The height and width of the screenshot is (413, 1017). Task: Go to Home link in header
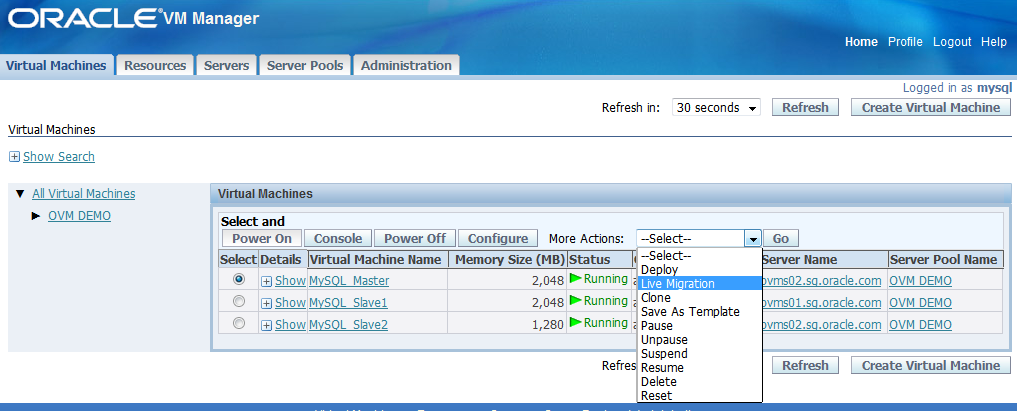[x=861, y=42]
